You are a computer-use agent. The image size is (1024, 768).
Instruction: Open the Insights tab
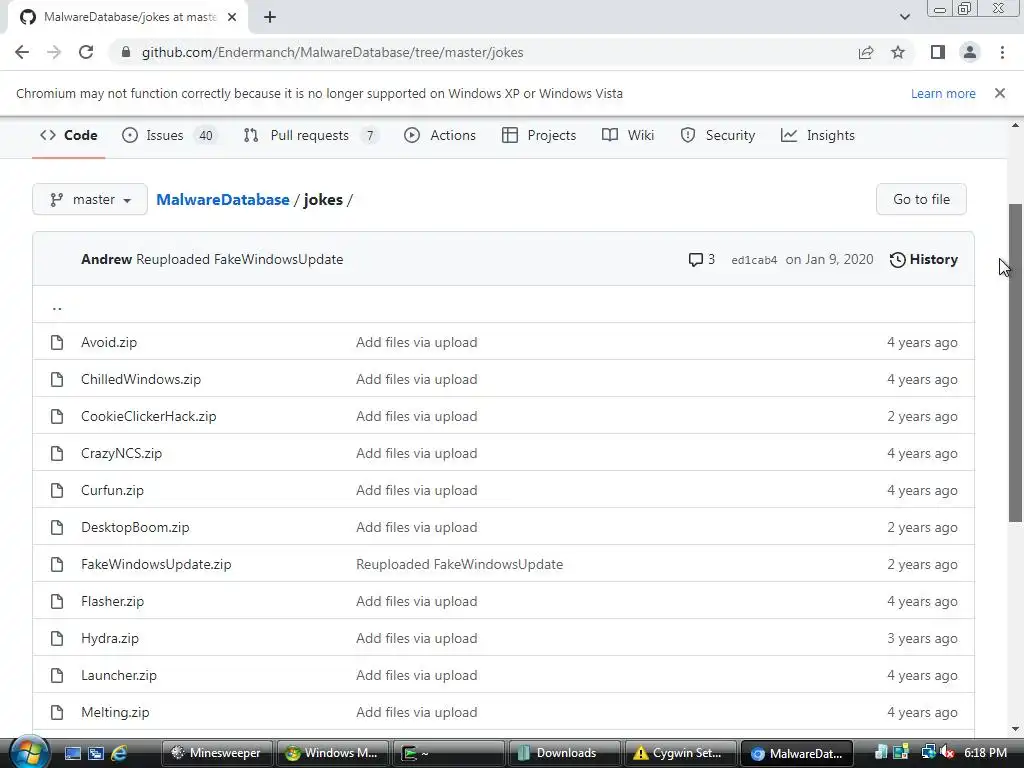818,135
